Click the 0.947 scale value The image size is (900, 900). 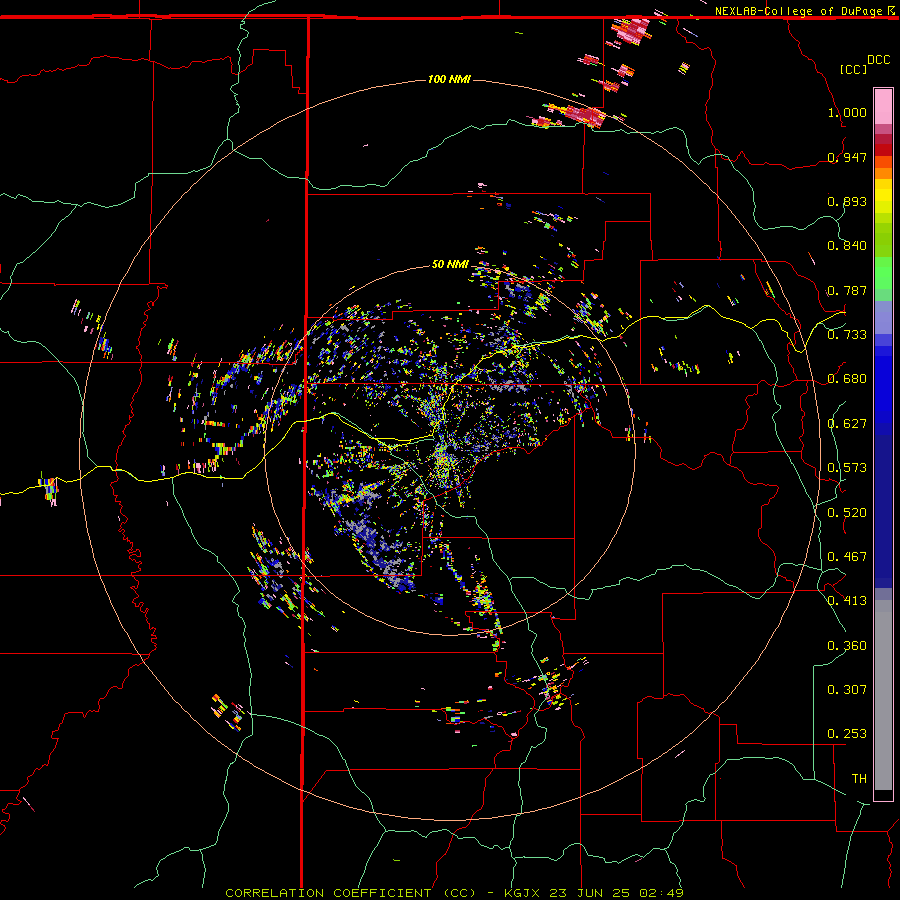(x=847, y=157)
